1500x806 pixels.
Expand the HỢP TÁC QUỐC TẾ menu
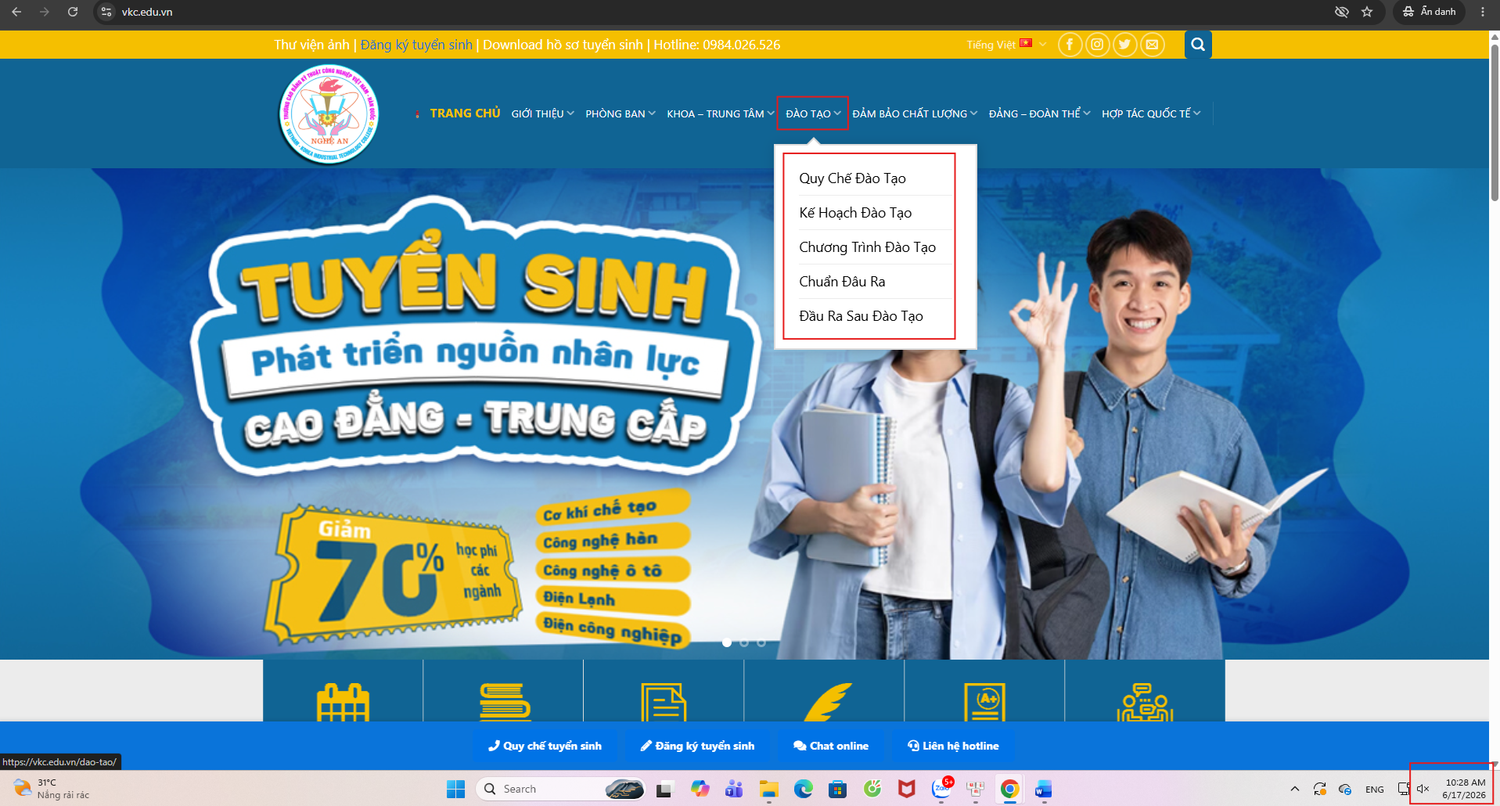click(x=1151, y=114)
